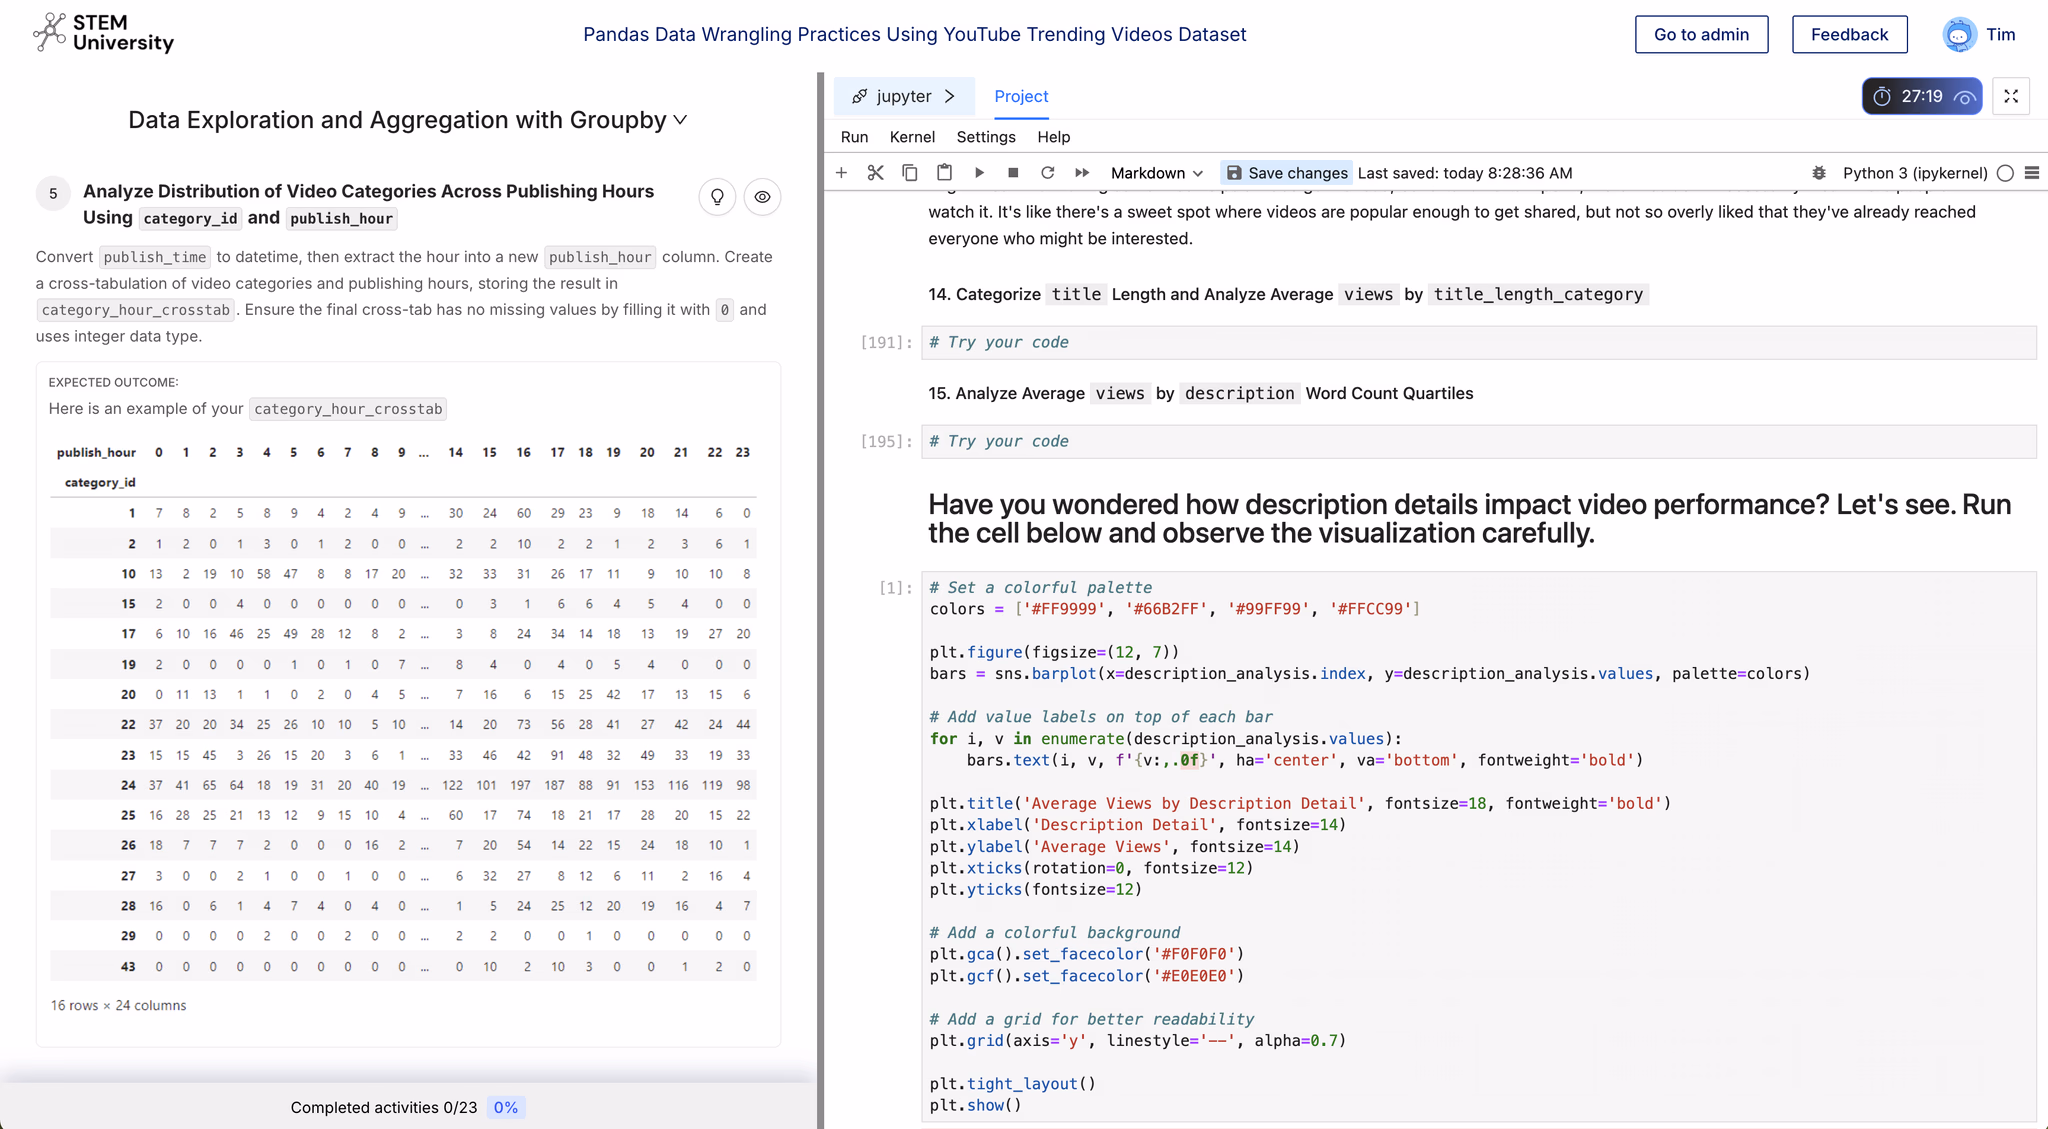Viewport: 2048px width, 1129px height.
Task: Cut the selected cell with scissors icon
Action: [x=875, y=173]
